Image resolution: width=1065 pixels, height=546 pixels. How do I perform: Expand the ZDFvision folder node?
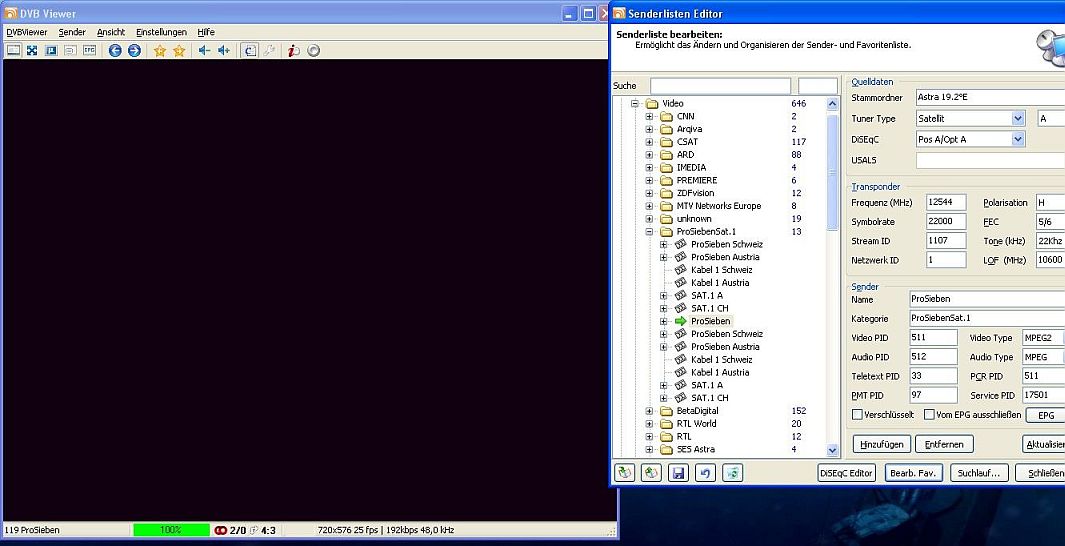[x=649, y=194]
